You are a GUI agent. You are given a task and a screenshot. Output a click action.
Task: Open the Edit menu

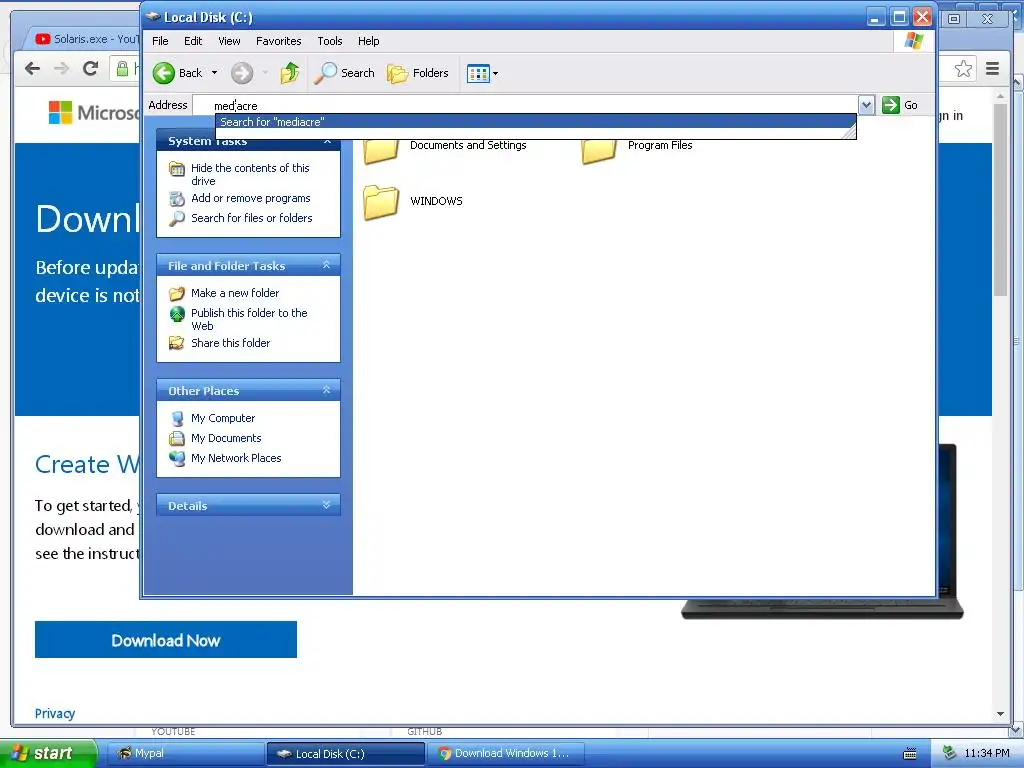pos(193,41)
